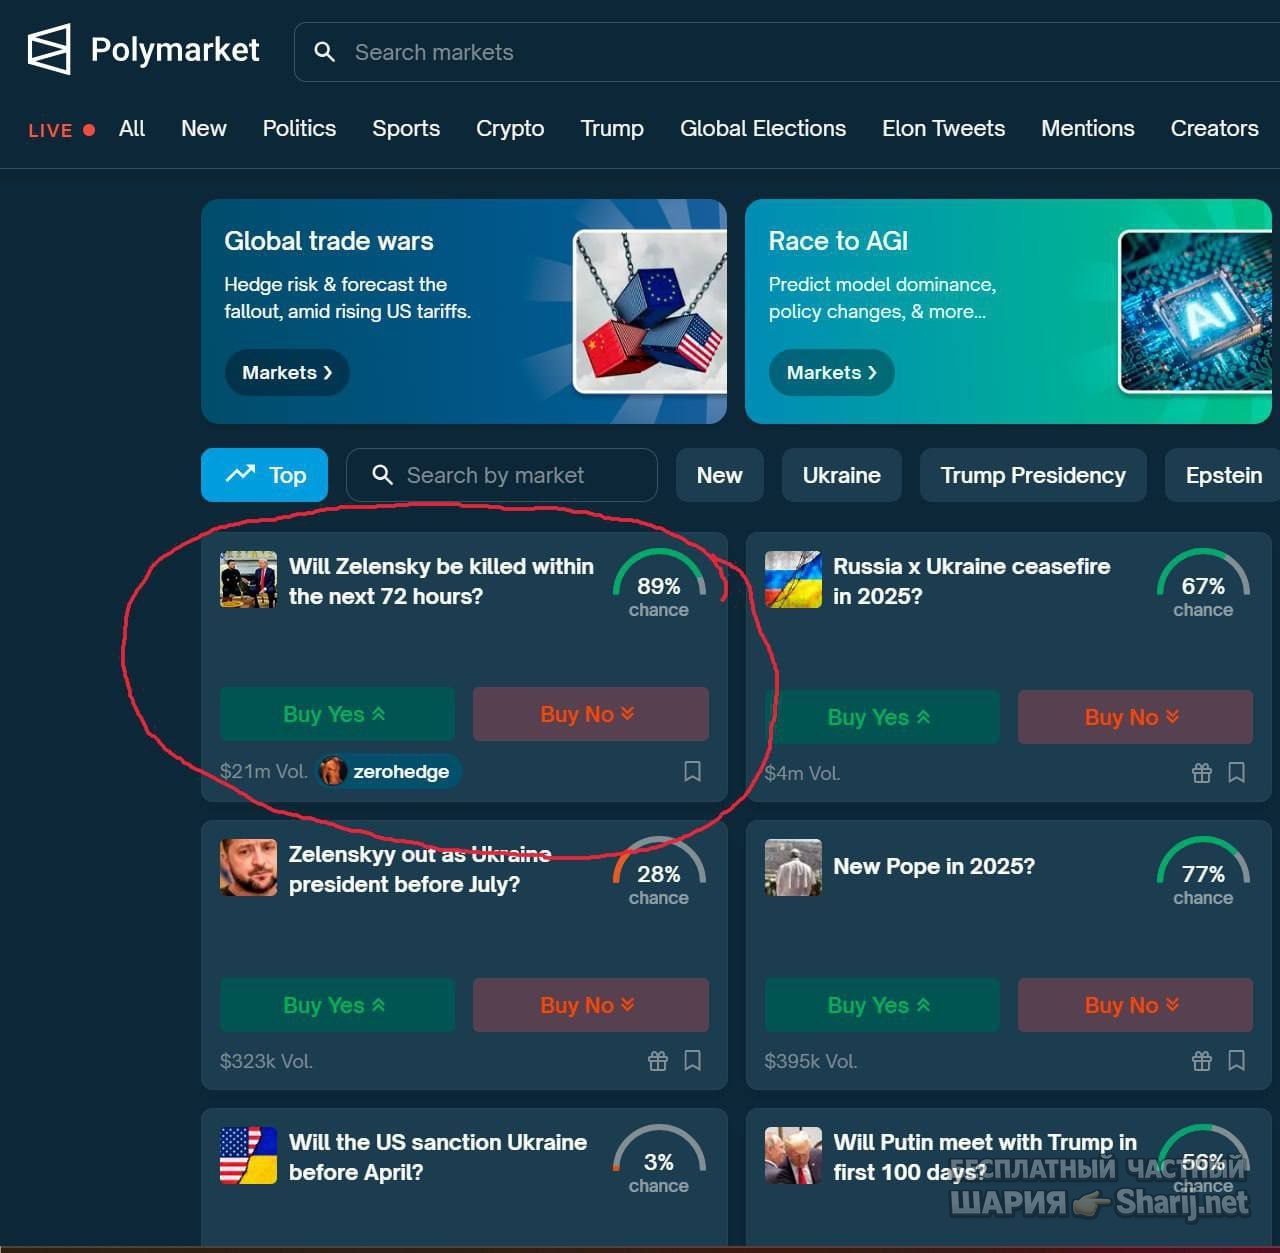Buy No on New Pope in 2025
The height and width of the screenshot is (1253, 1280).
click(x=1135, y=1005)
